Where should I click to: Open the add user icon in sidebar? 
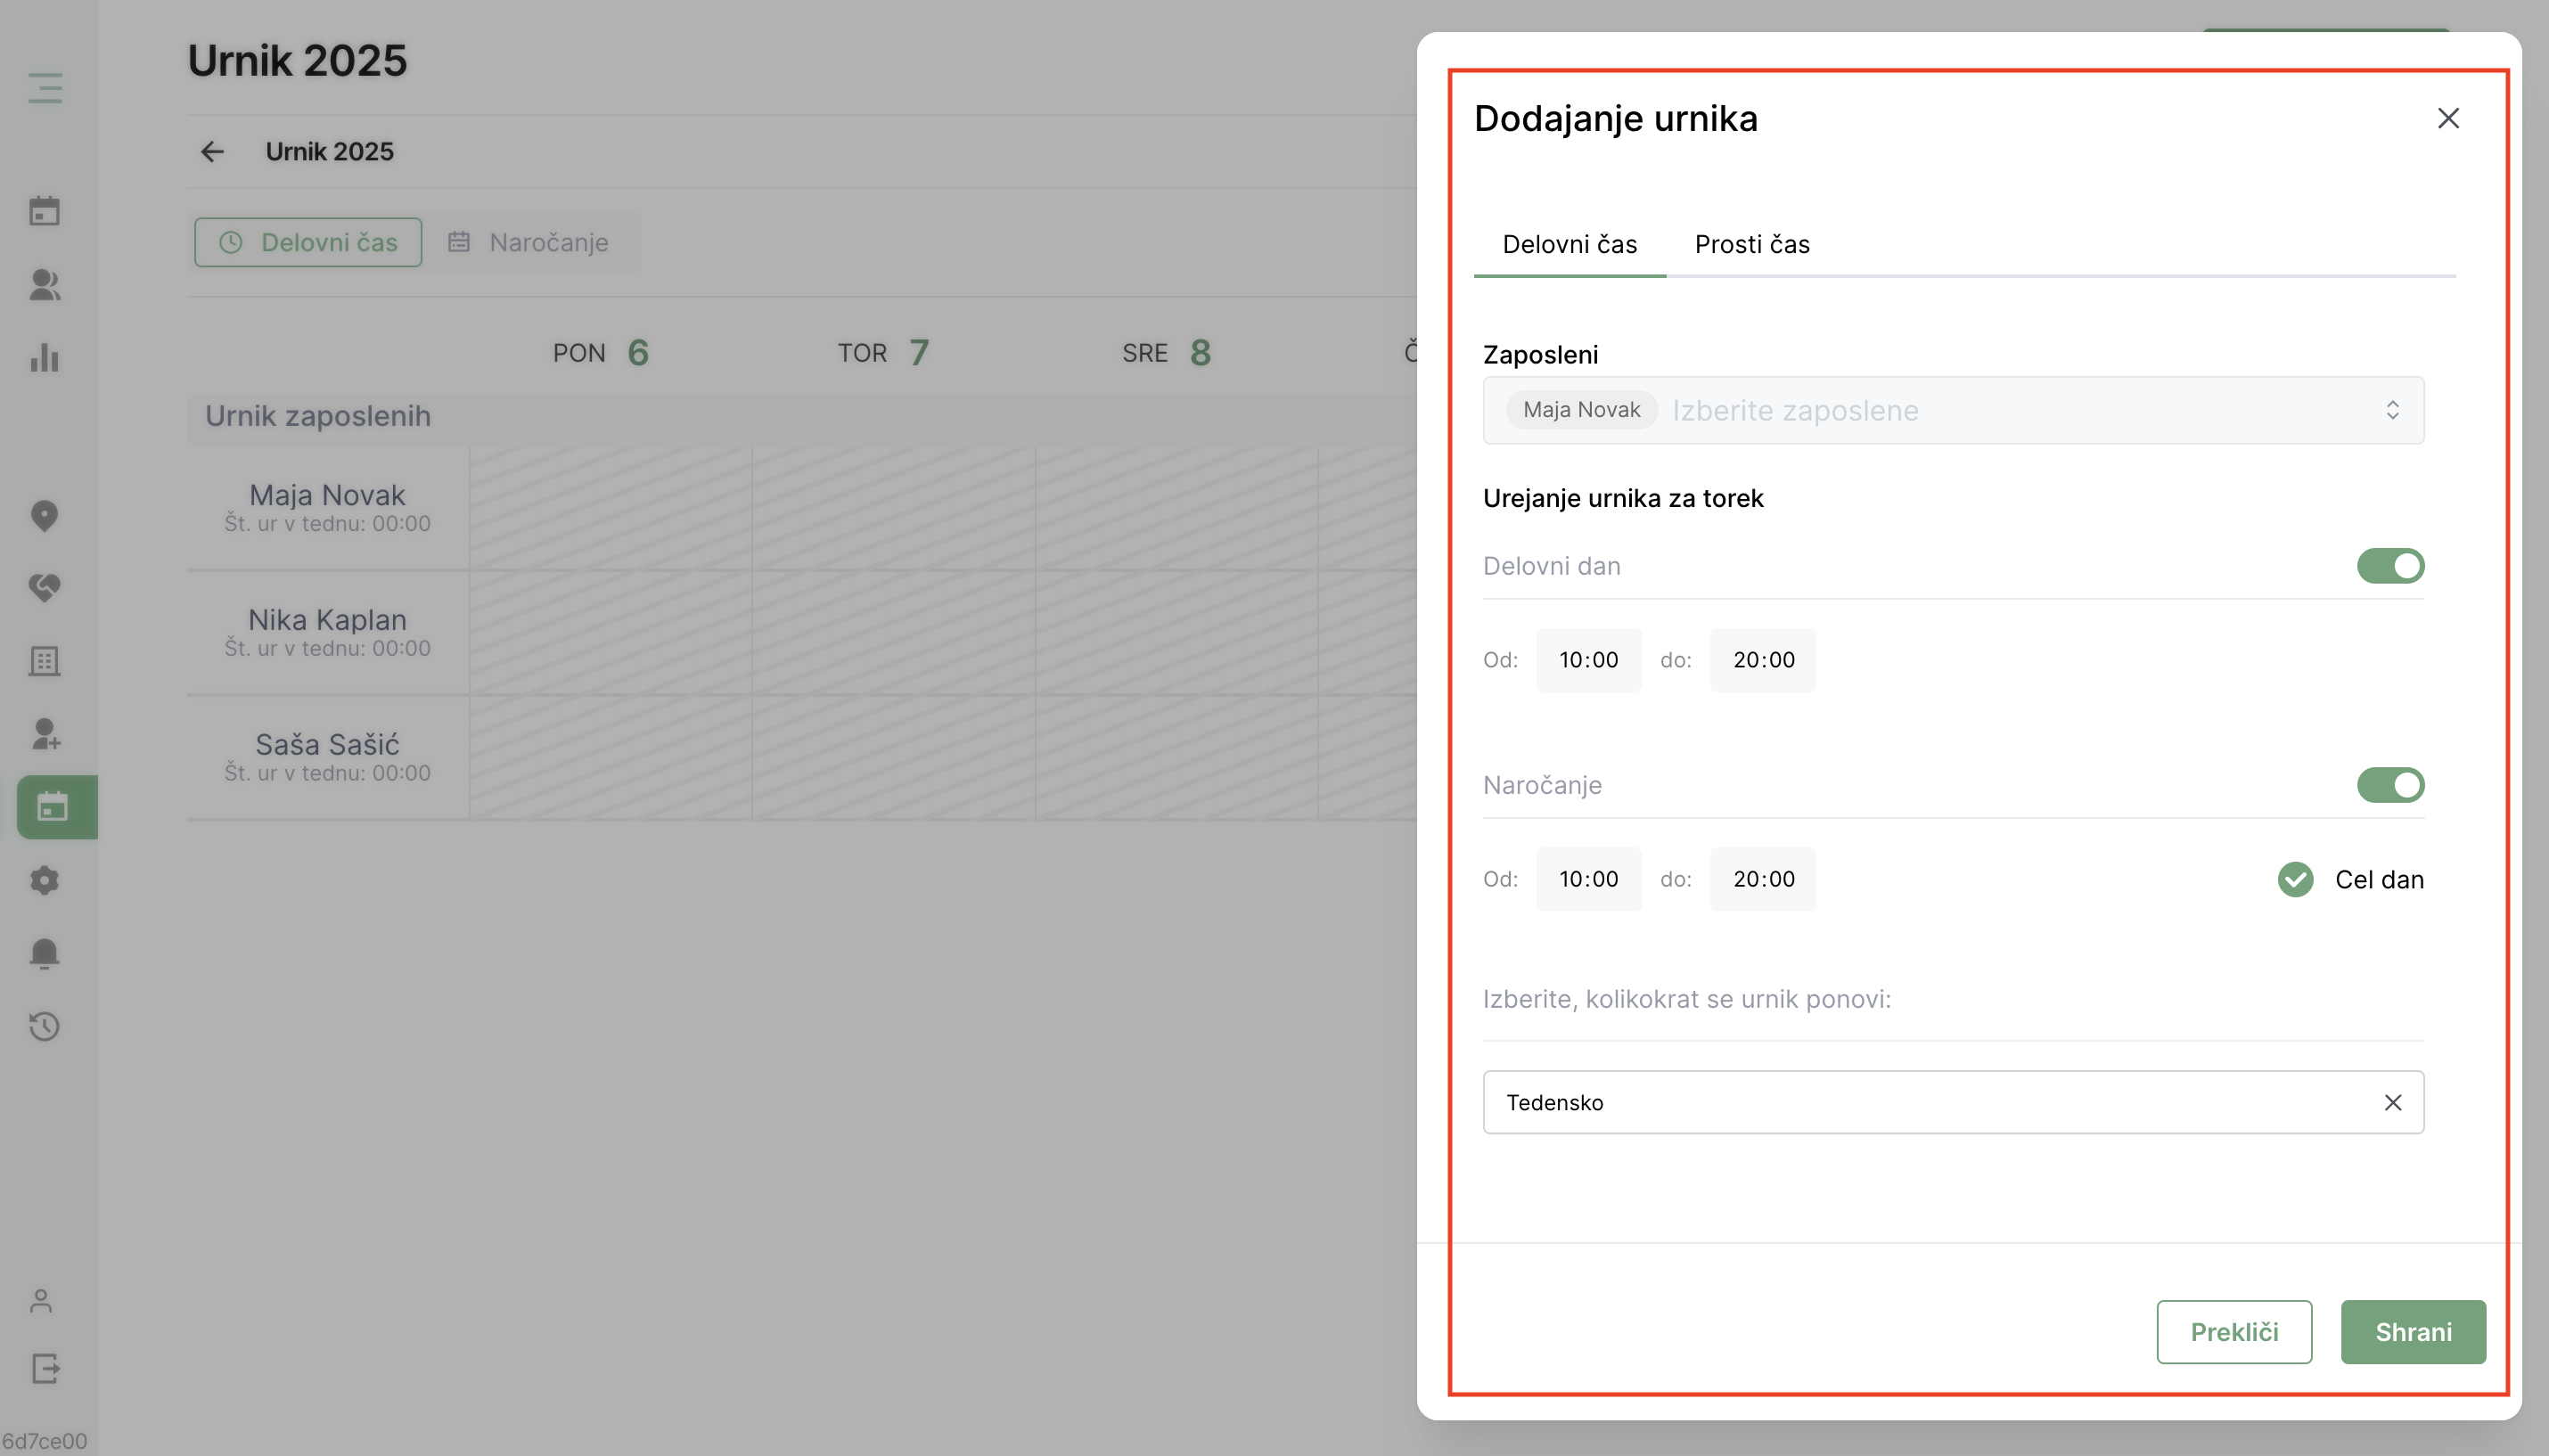45,734
